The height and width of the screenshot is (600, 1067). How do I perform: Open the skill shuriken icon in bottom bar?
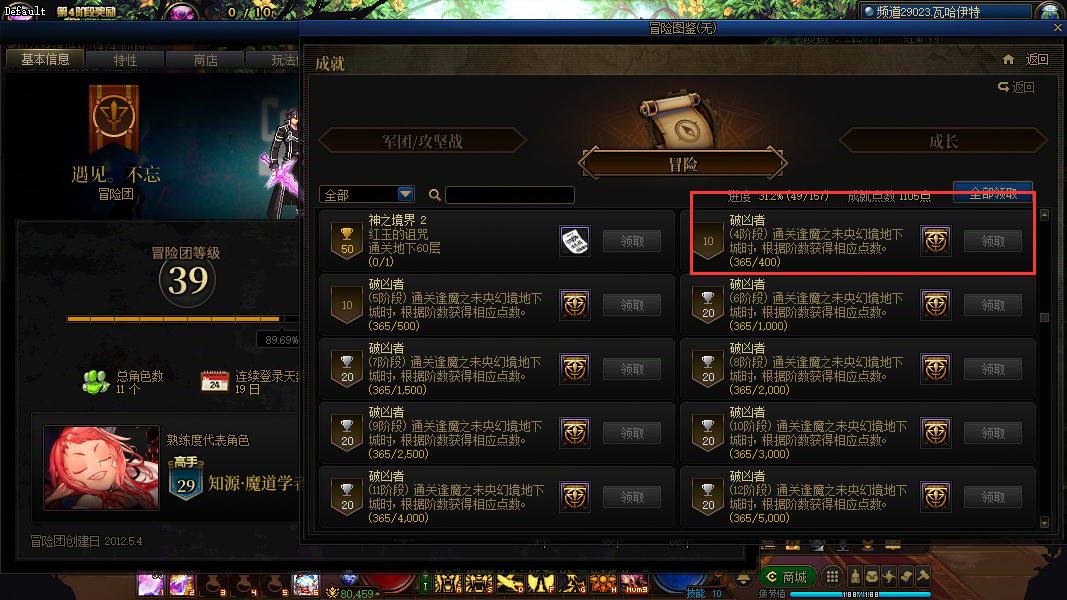click(x=889, y=577)
